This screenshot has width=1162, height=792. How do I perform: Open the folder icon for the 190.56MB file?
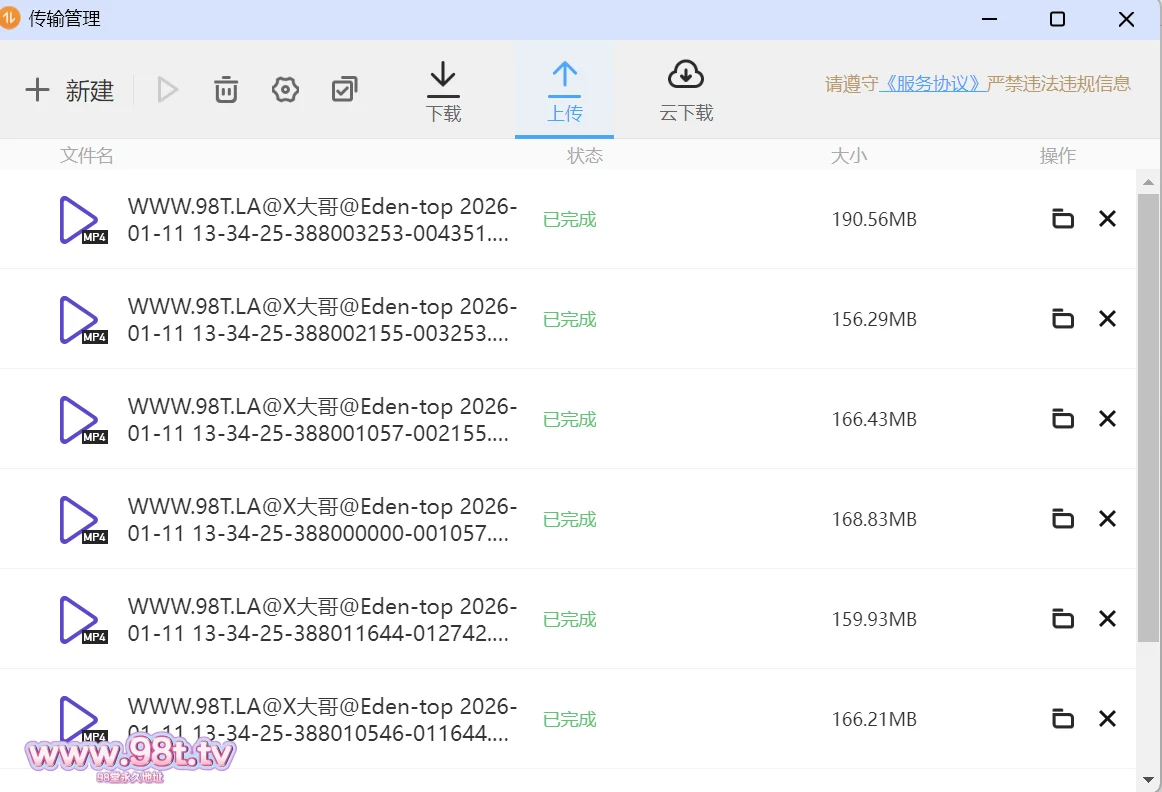point(1062,219)
